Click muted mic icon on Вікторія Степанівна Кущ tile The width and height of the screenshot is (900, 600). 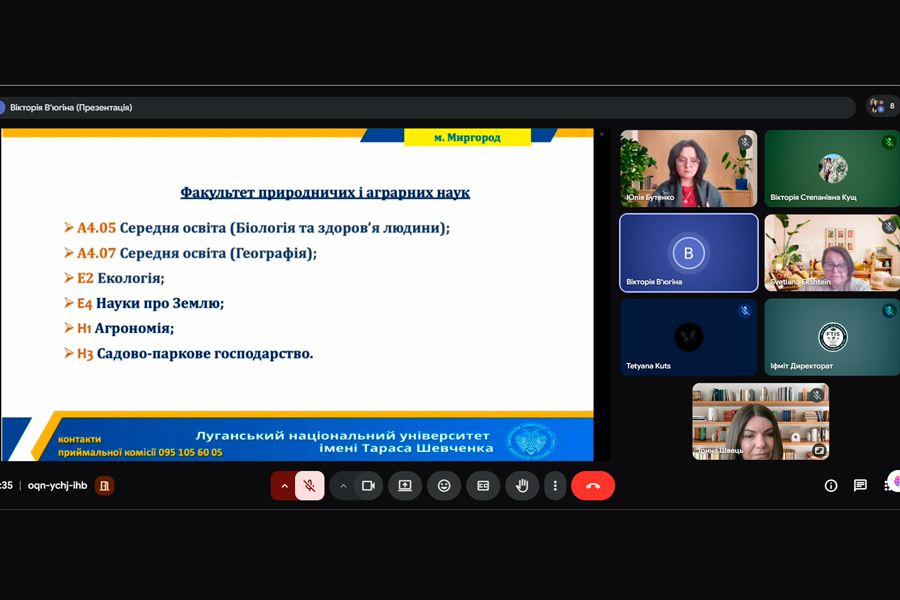pos(889,142)
